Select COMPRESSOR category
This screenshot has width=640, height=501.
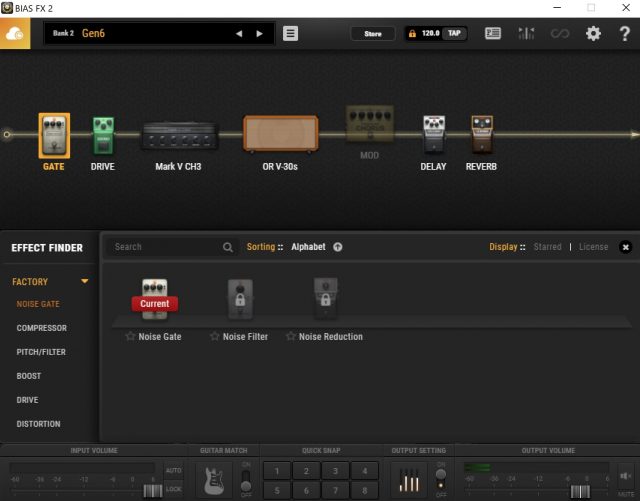coord(42,328)
